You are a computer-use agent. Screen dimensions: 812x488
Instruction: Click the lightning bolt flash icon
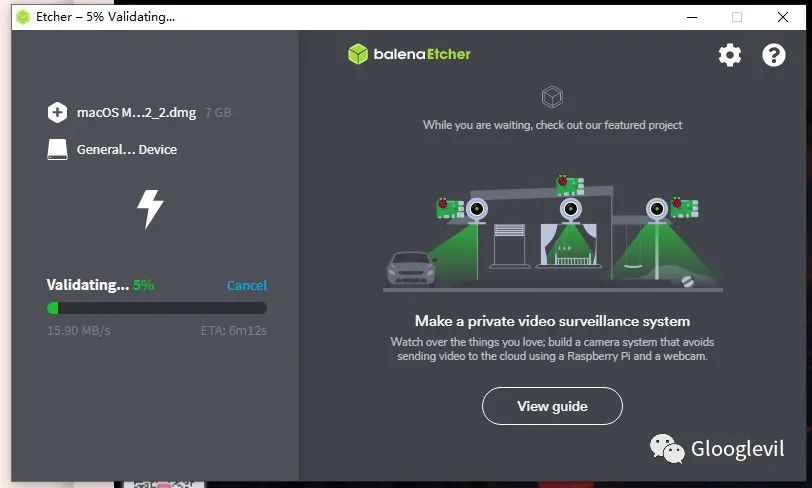(150, 208)
